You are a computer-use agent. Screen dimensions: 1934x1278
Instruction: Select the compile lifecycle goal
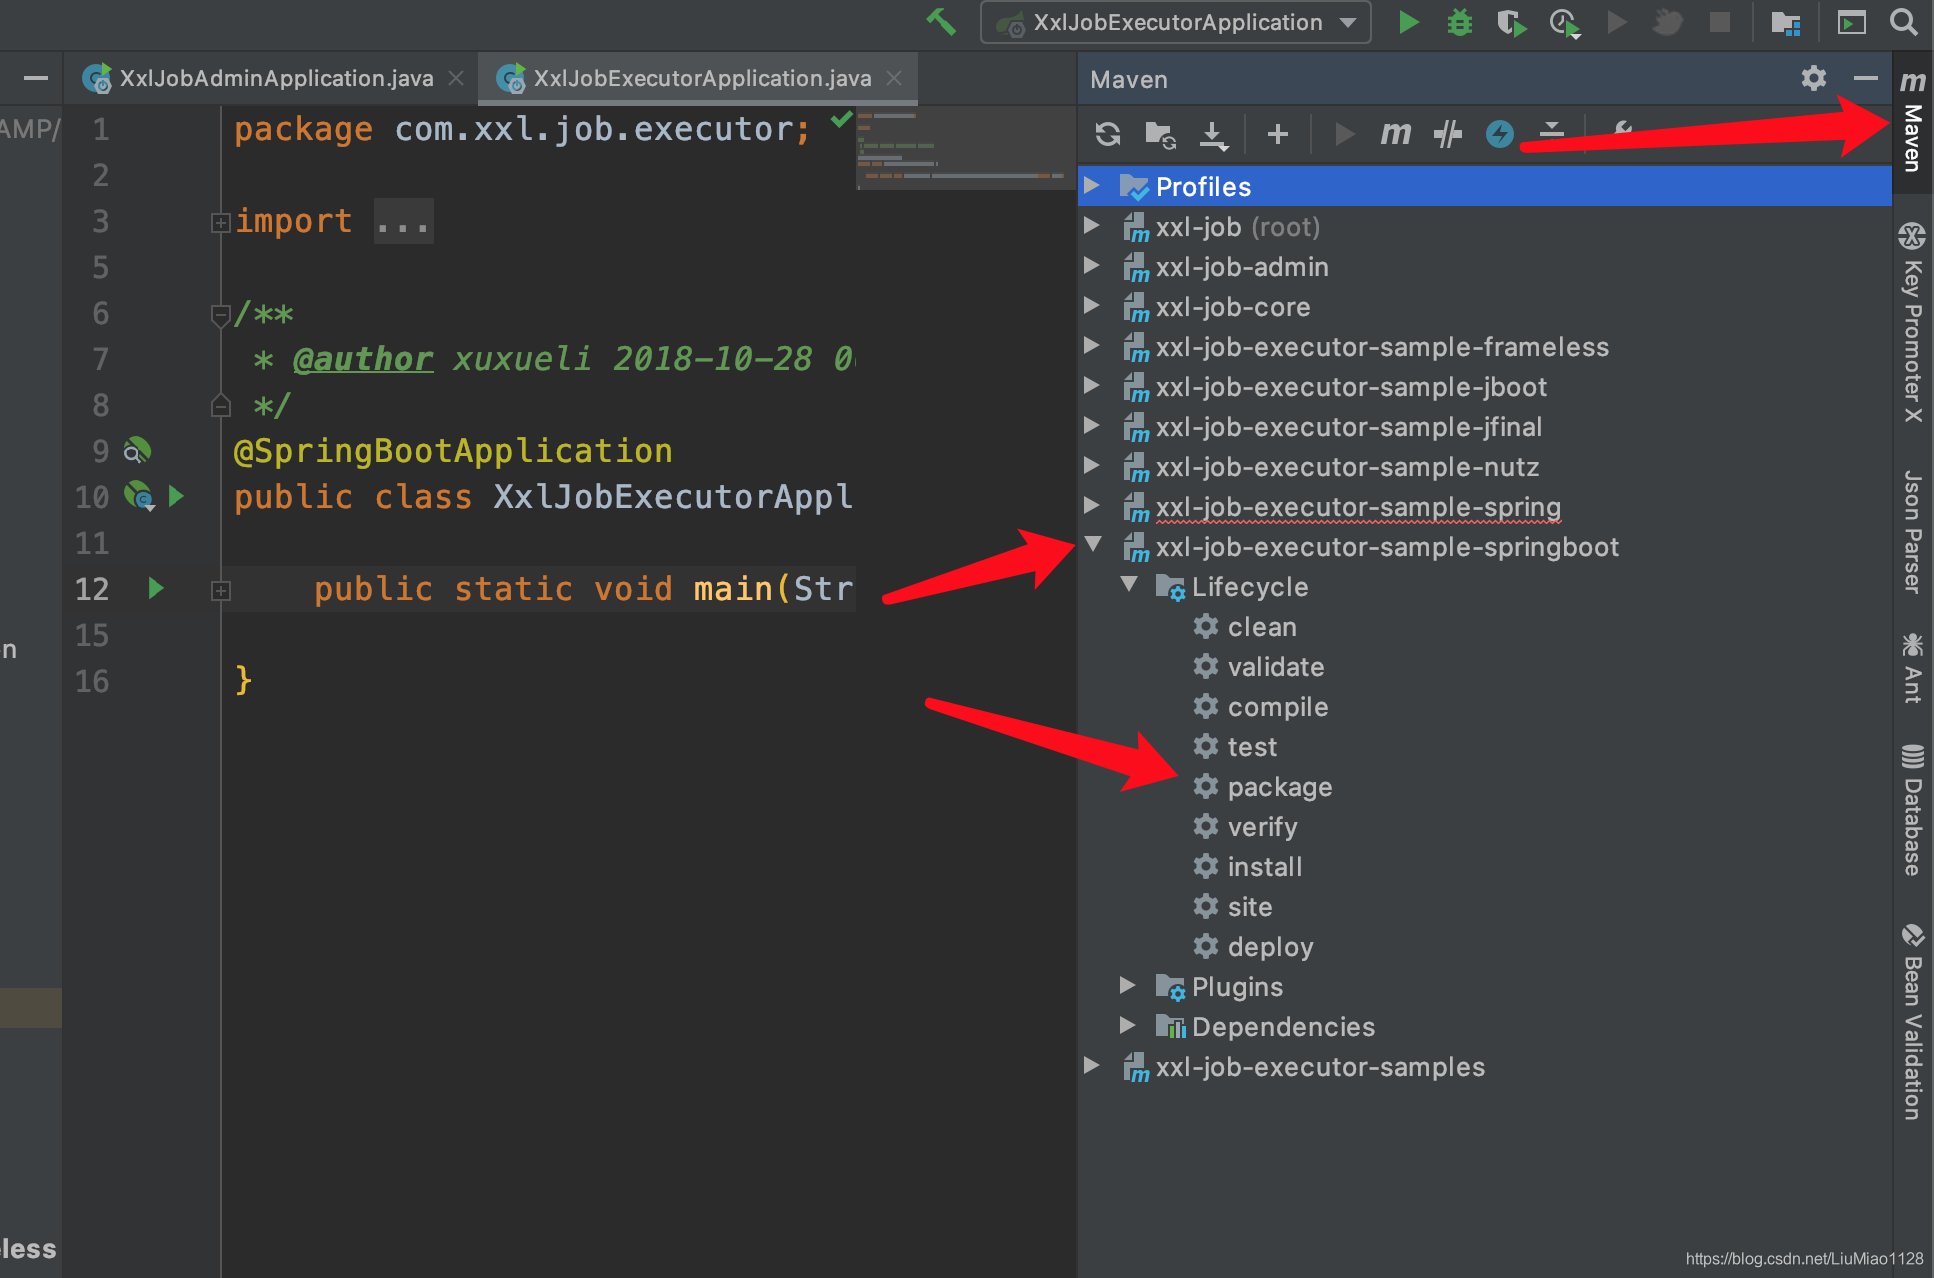click(1260, 707)
